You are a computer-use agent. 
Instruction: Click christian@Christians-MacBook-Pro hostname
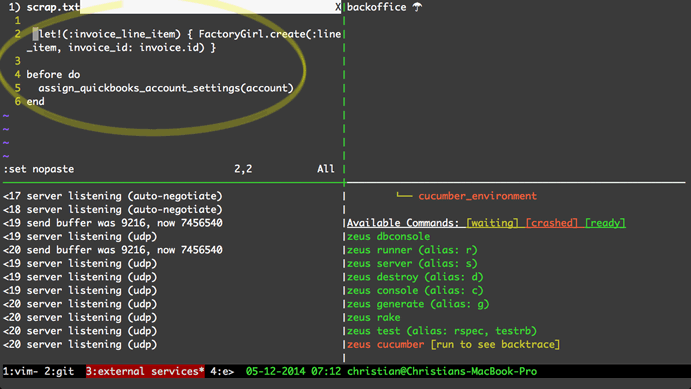(x=442, y=371)
